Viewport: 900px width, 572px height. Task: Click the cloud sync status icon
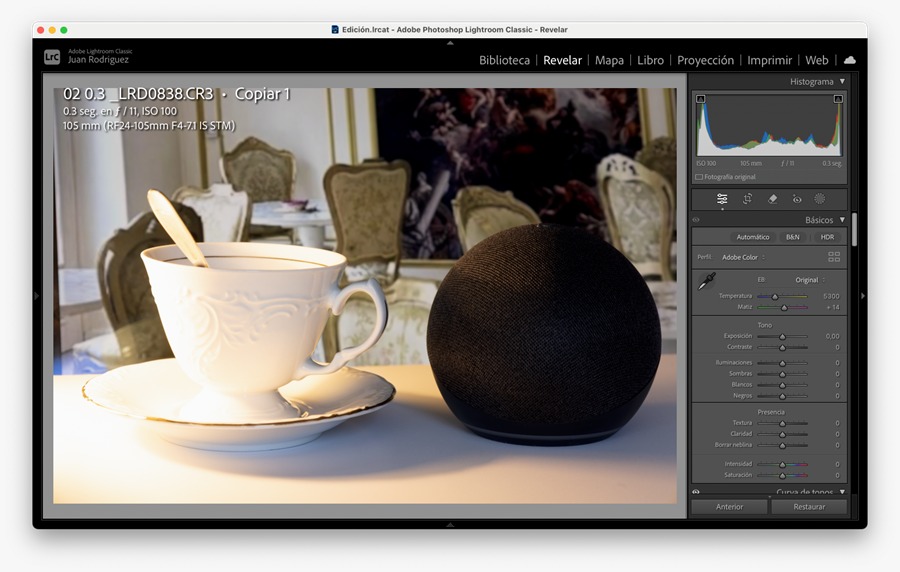tap(850, 60)
